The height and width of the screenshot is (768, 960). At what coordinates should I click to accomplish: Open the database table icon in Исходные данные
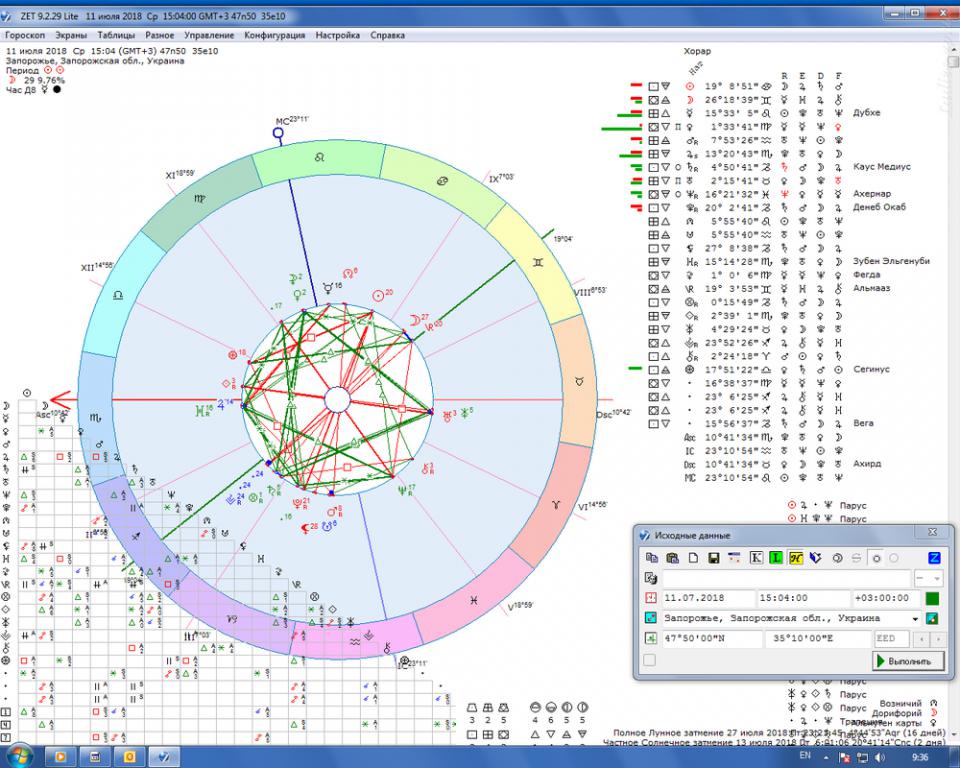[x=734, y=558]
